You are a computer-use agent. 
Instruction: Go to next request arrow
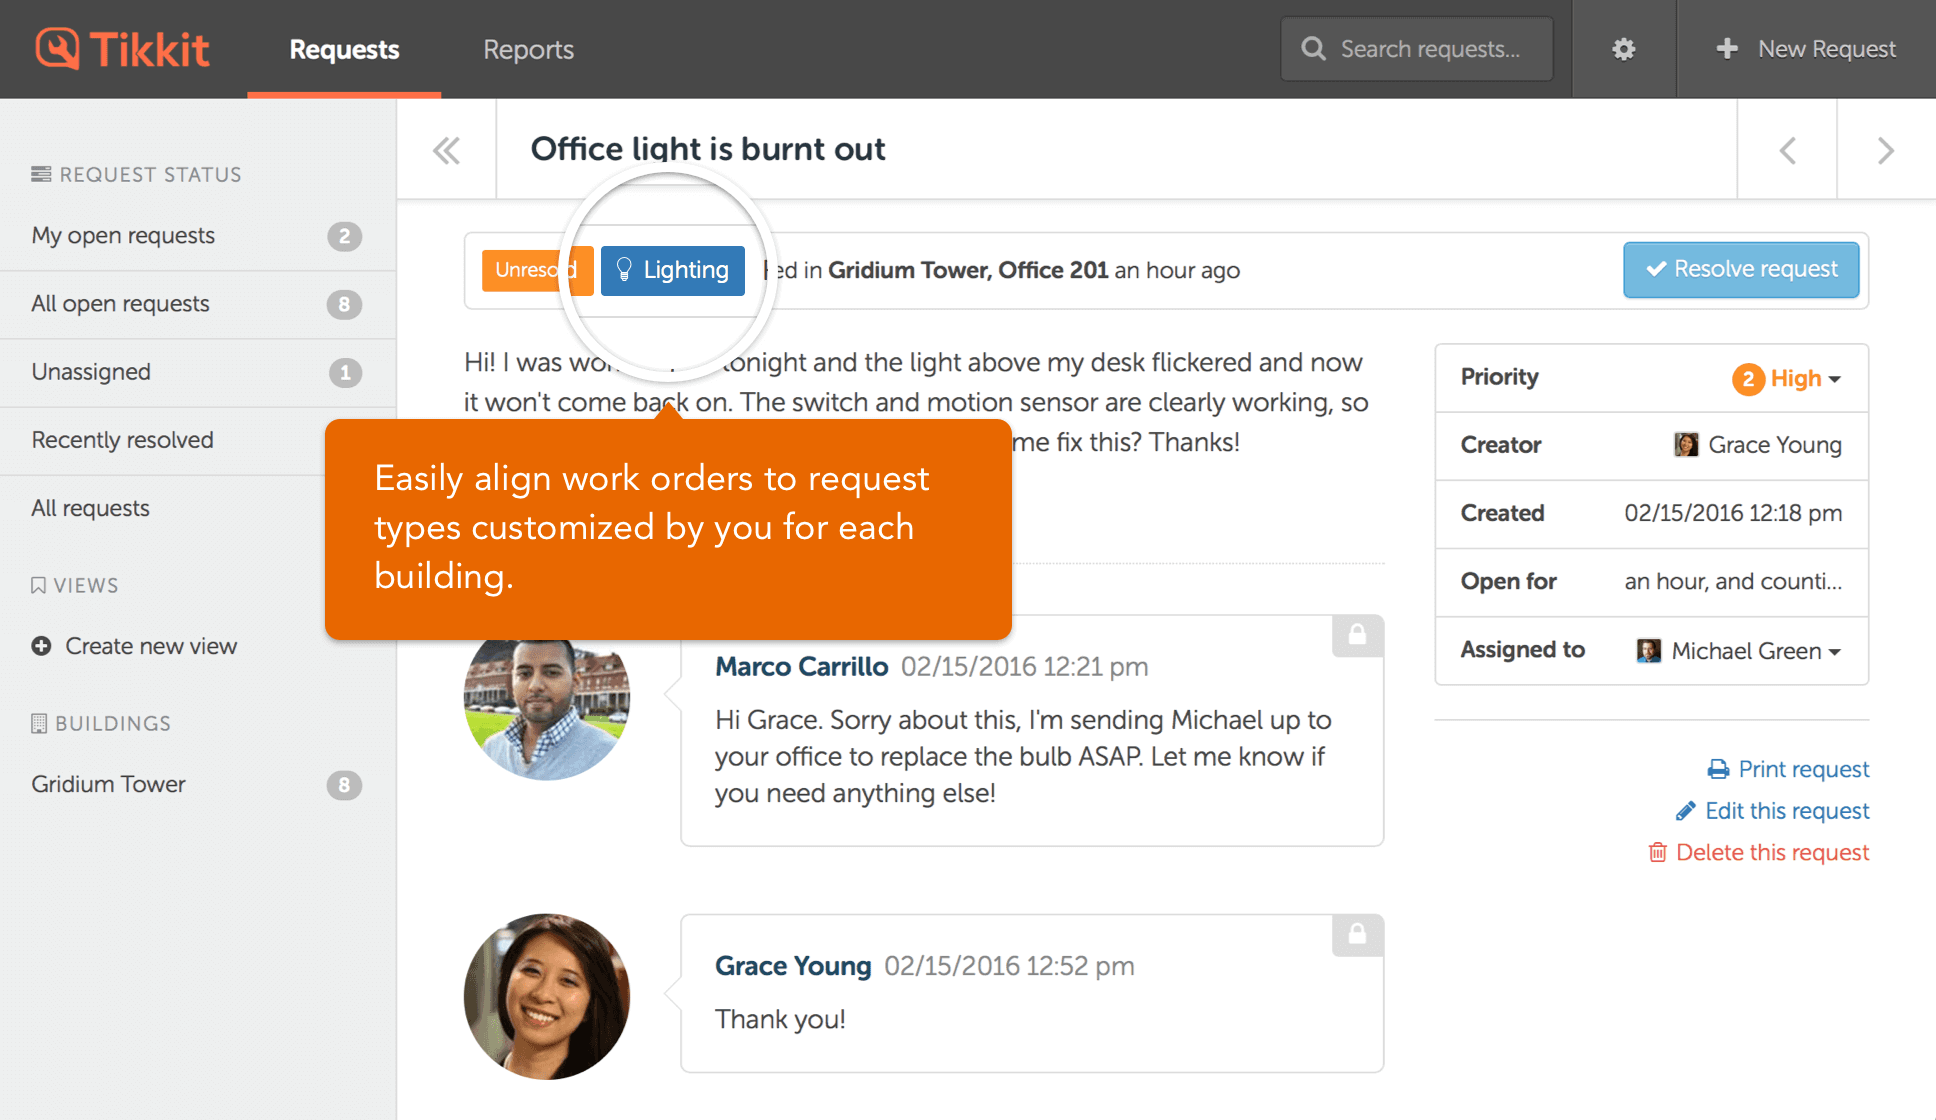pos(1885,150)
